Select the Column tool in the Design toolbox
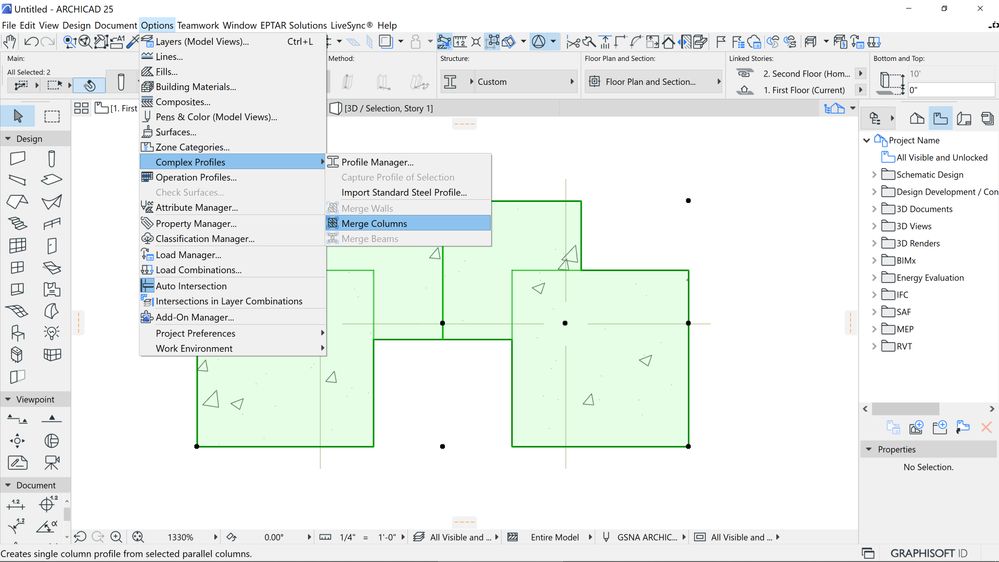 [x=52, y=158]
